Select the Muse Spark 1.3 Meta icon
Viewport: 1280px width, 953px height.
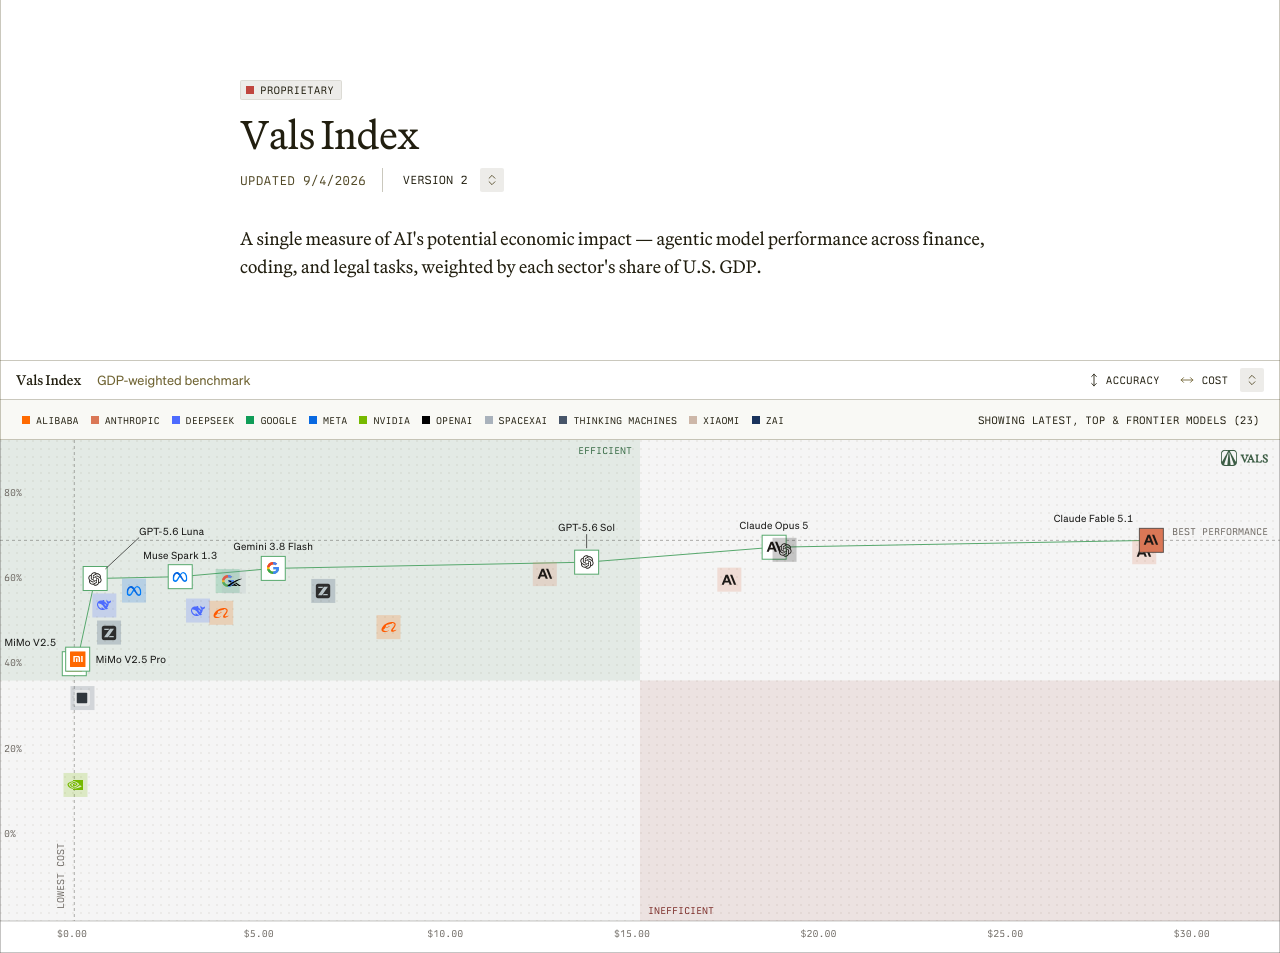pos(180,577)
